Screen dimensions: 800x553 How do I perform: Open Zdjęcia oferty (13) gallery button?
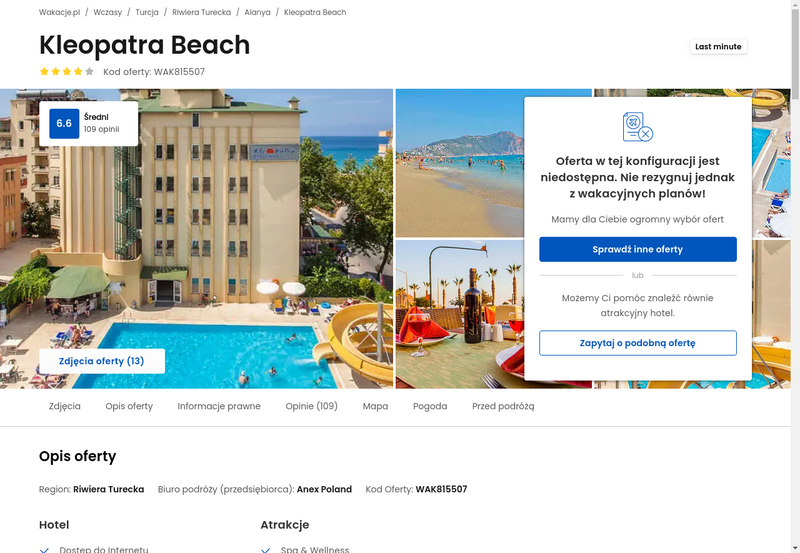pyautogui.click(x=102, y=361)
